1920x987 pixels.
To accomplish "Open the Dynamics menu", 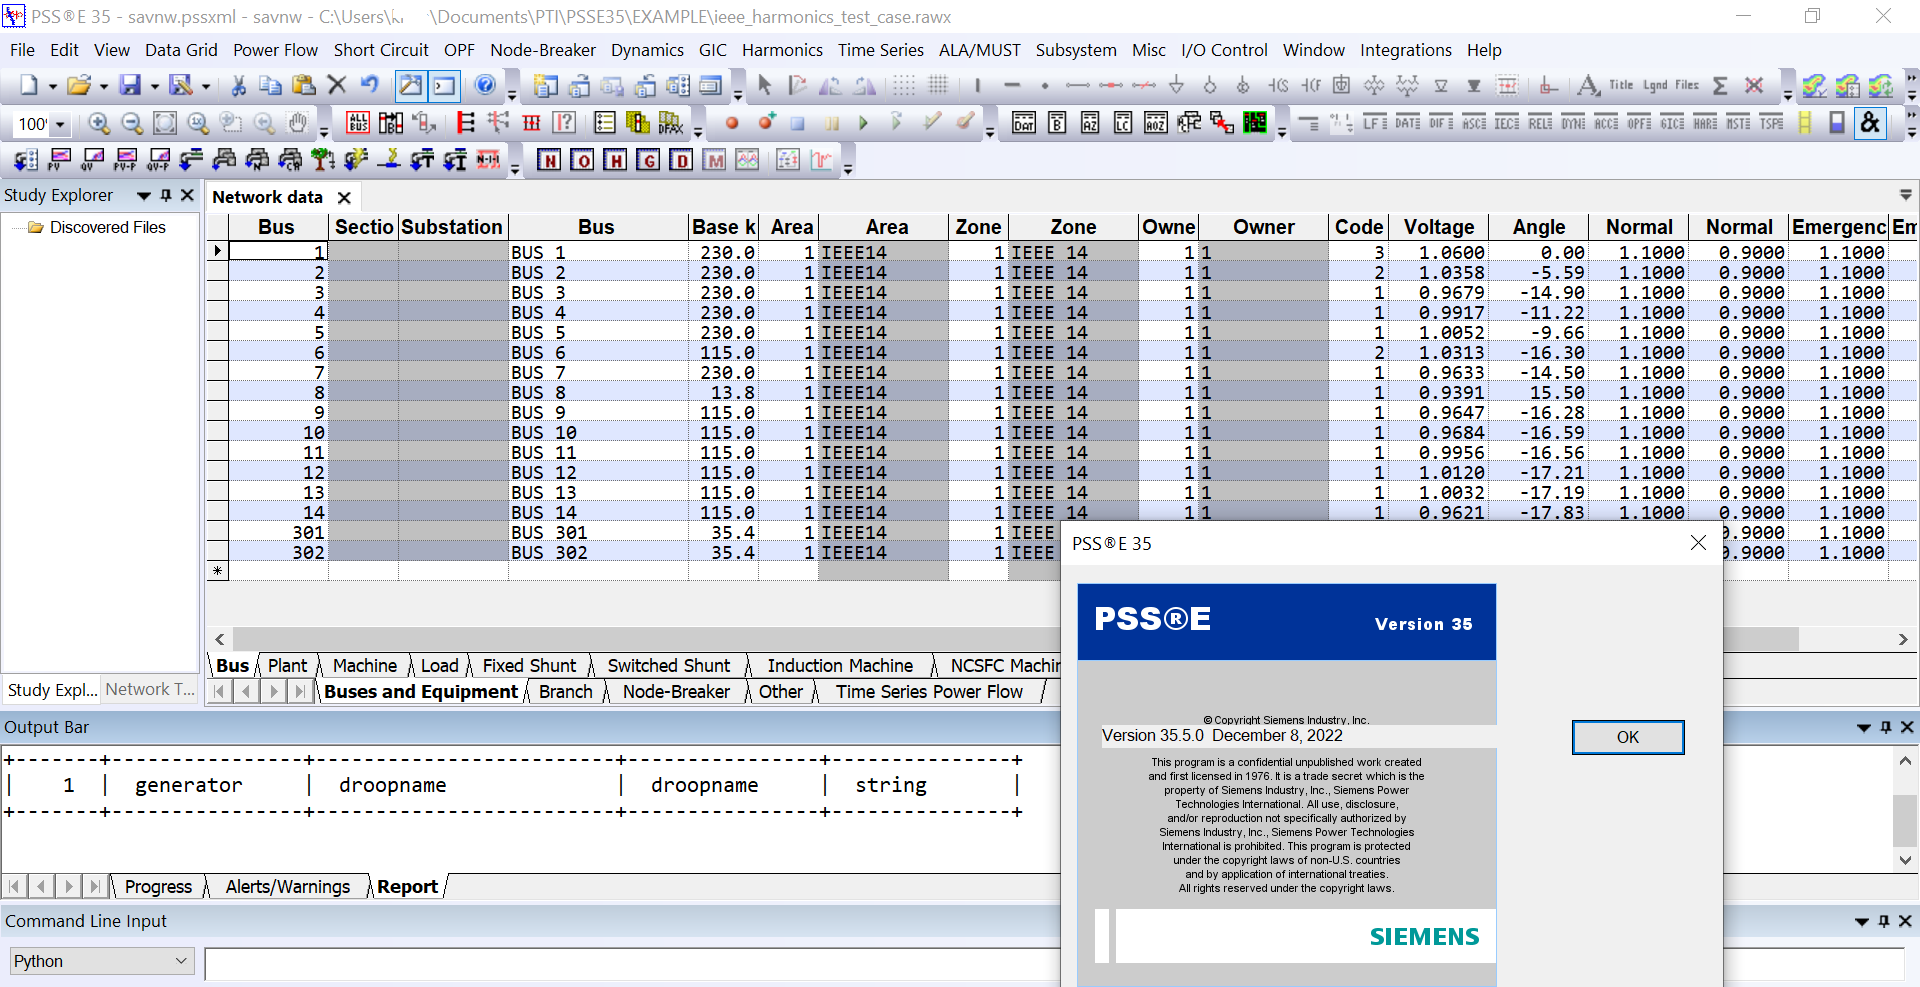I will point(647,50).
